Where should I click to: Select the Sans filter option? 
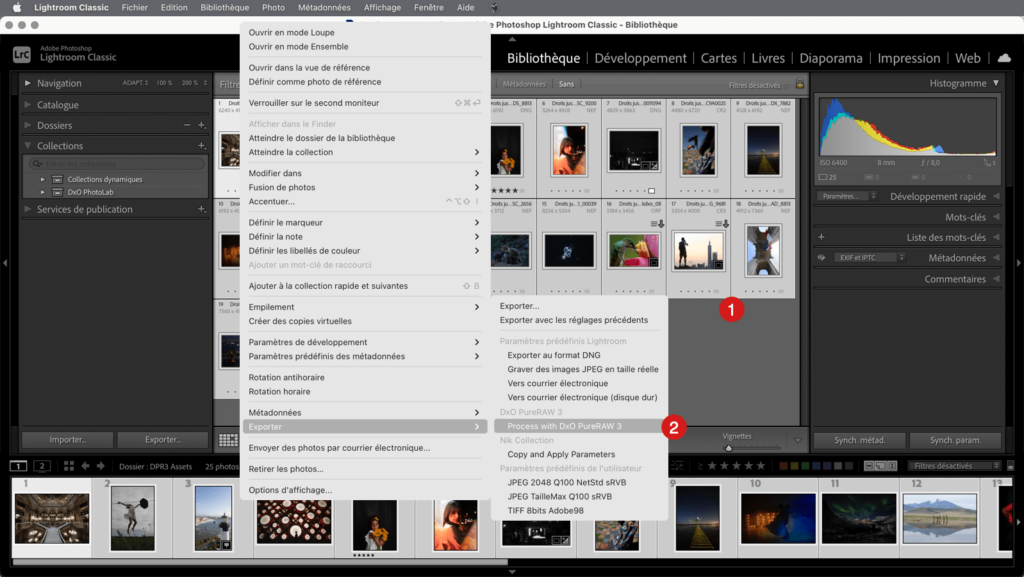pos(566,84)
